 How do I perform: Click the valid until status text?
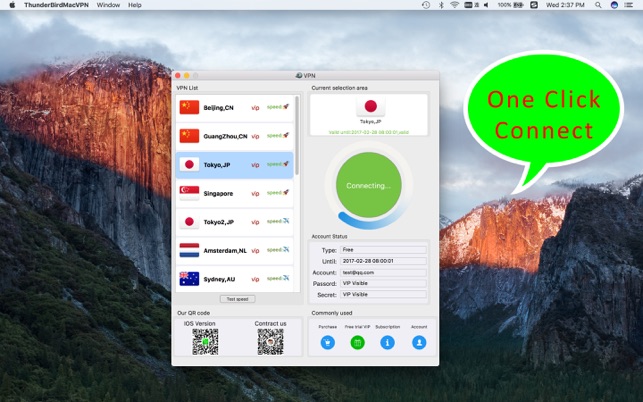pos(369,132)
